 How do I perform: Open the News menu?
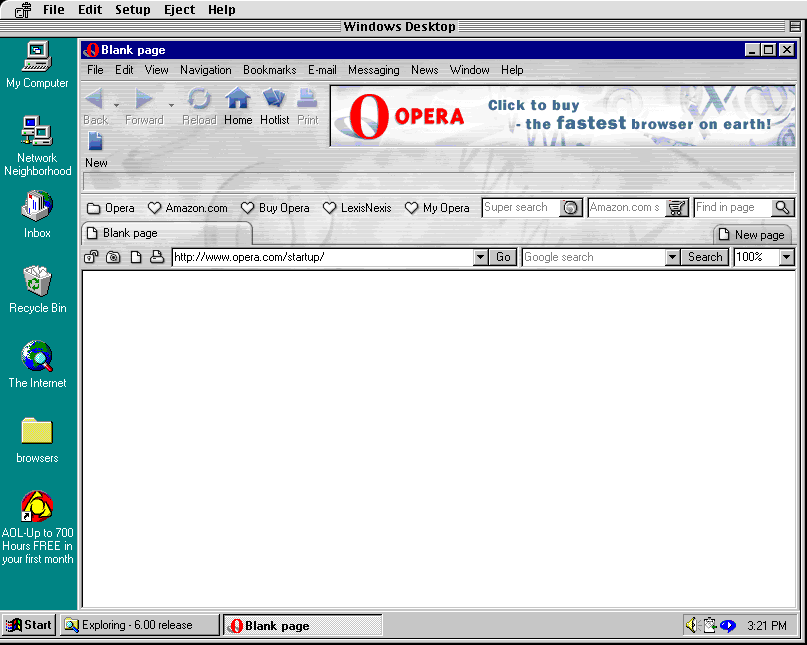click(425, 70)
